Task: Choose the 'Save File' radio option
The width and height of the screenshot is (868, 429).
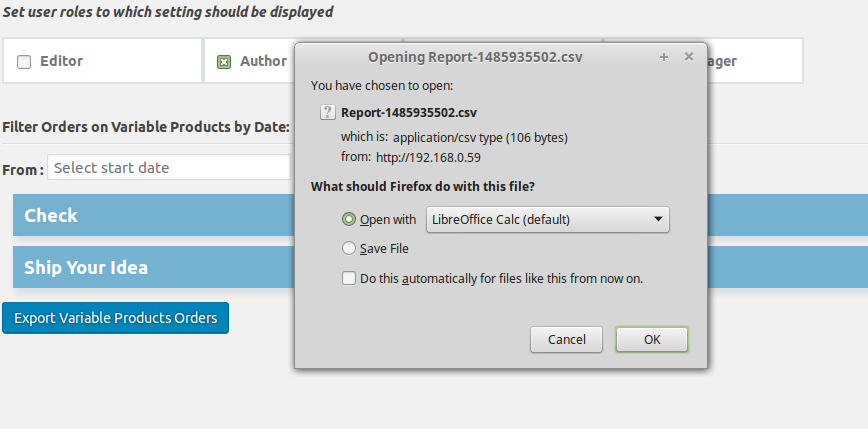Action: point(349,249)
